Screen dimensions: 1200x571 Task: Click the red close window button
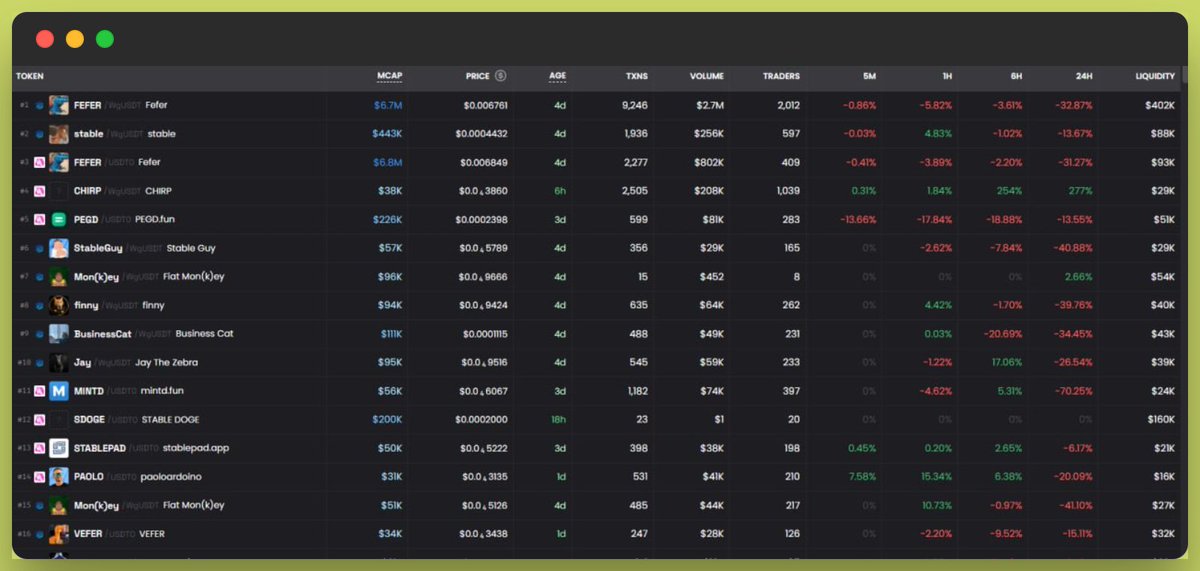coord(45,39)
